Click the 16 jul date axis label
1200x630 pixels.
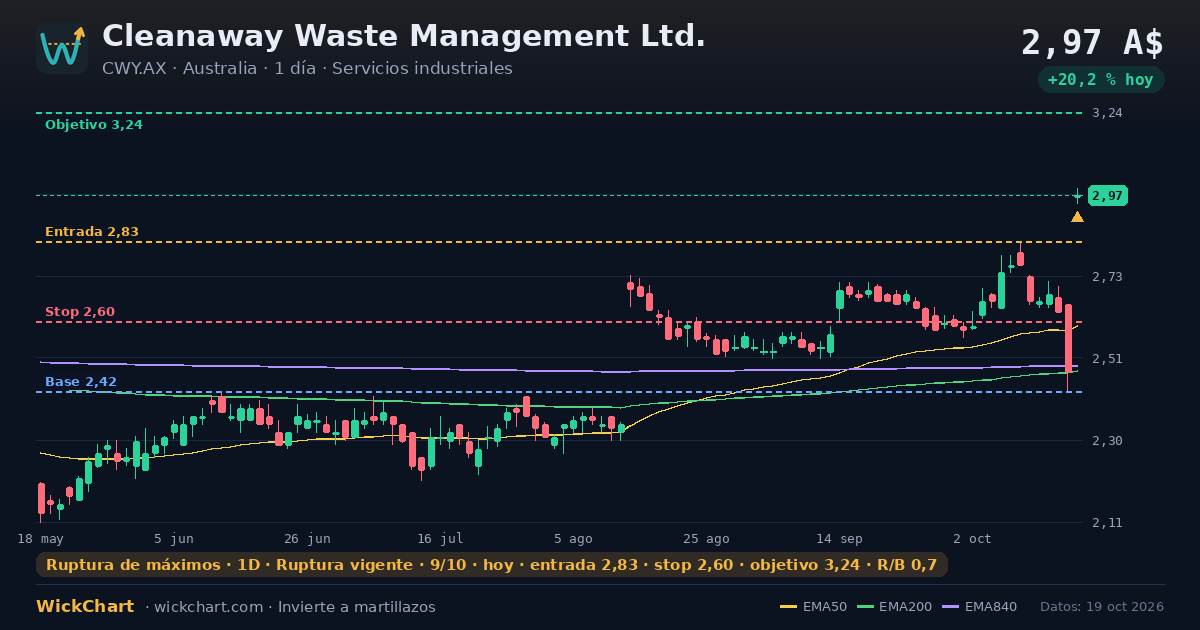point(440,539)
